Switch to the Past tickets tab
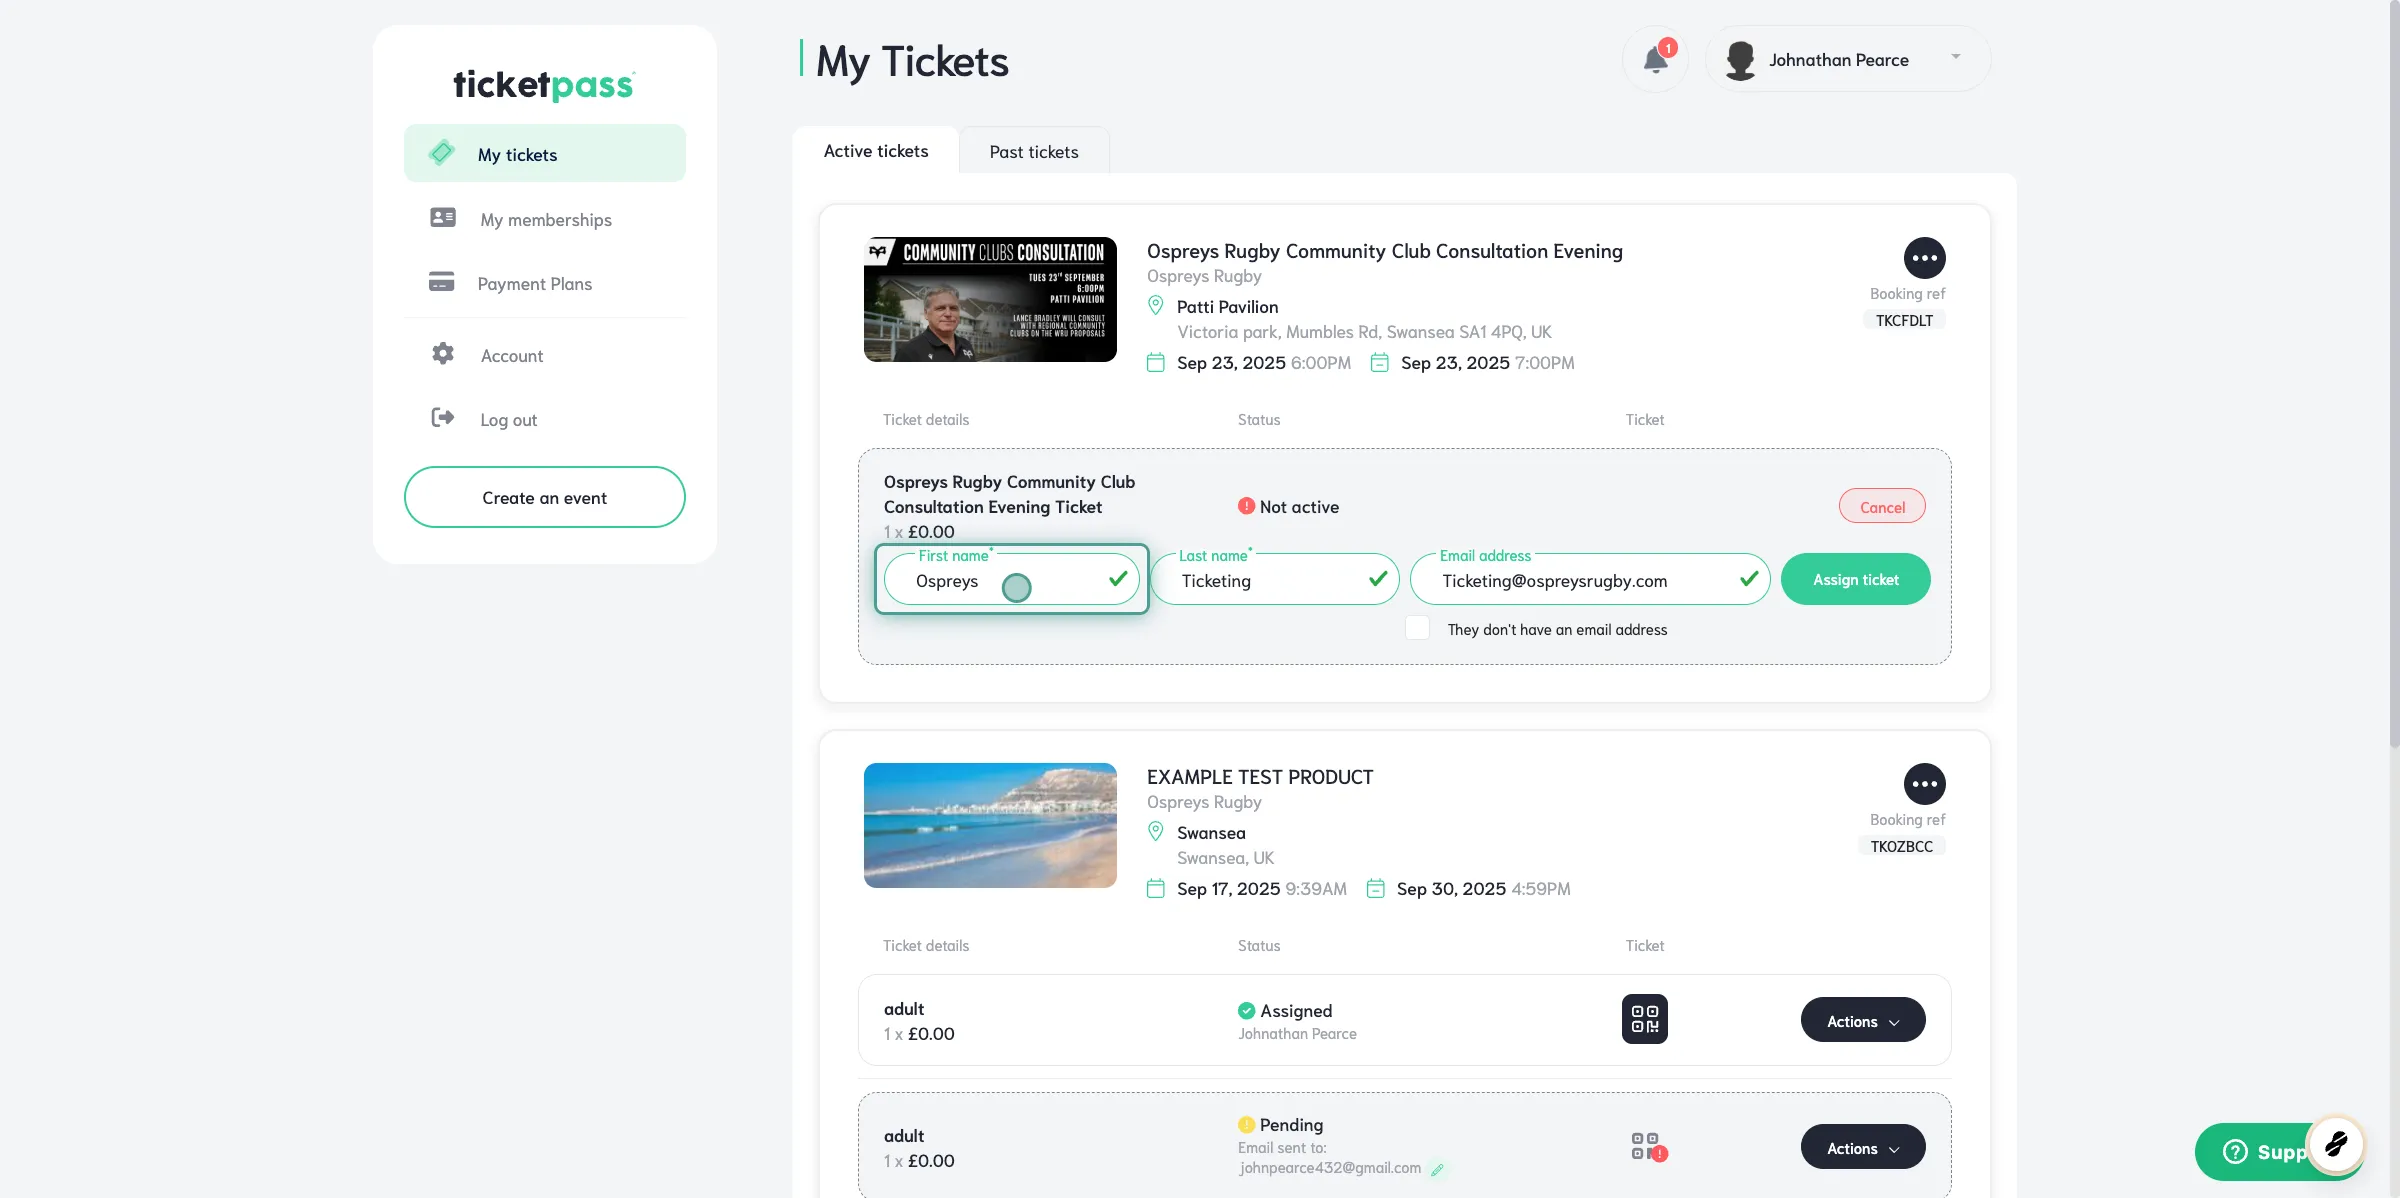This screenshot has height=1198, width=2400. (1034, 152)
